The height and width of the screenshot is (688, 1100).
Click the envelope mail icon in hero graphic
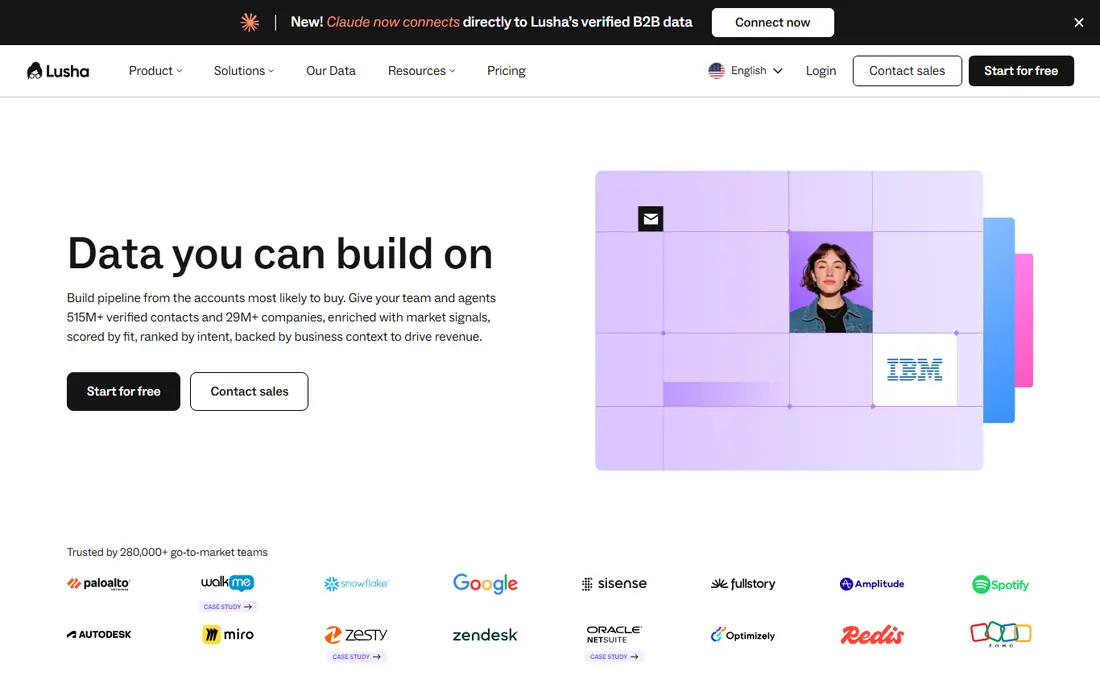point(650,219)
